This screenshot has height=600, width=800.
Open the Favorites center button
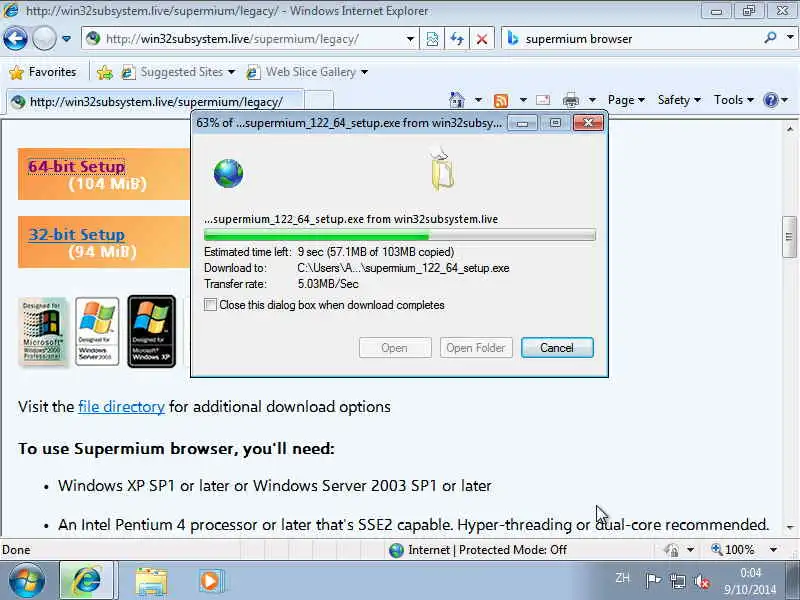click(x=43, y=72)
